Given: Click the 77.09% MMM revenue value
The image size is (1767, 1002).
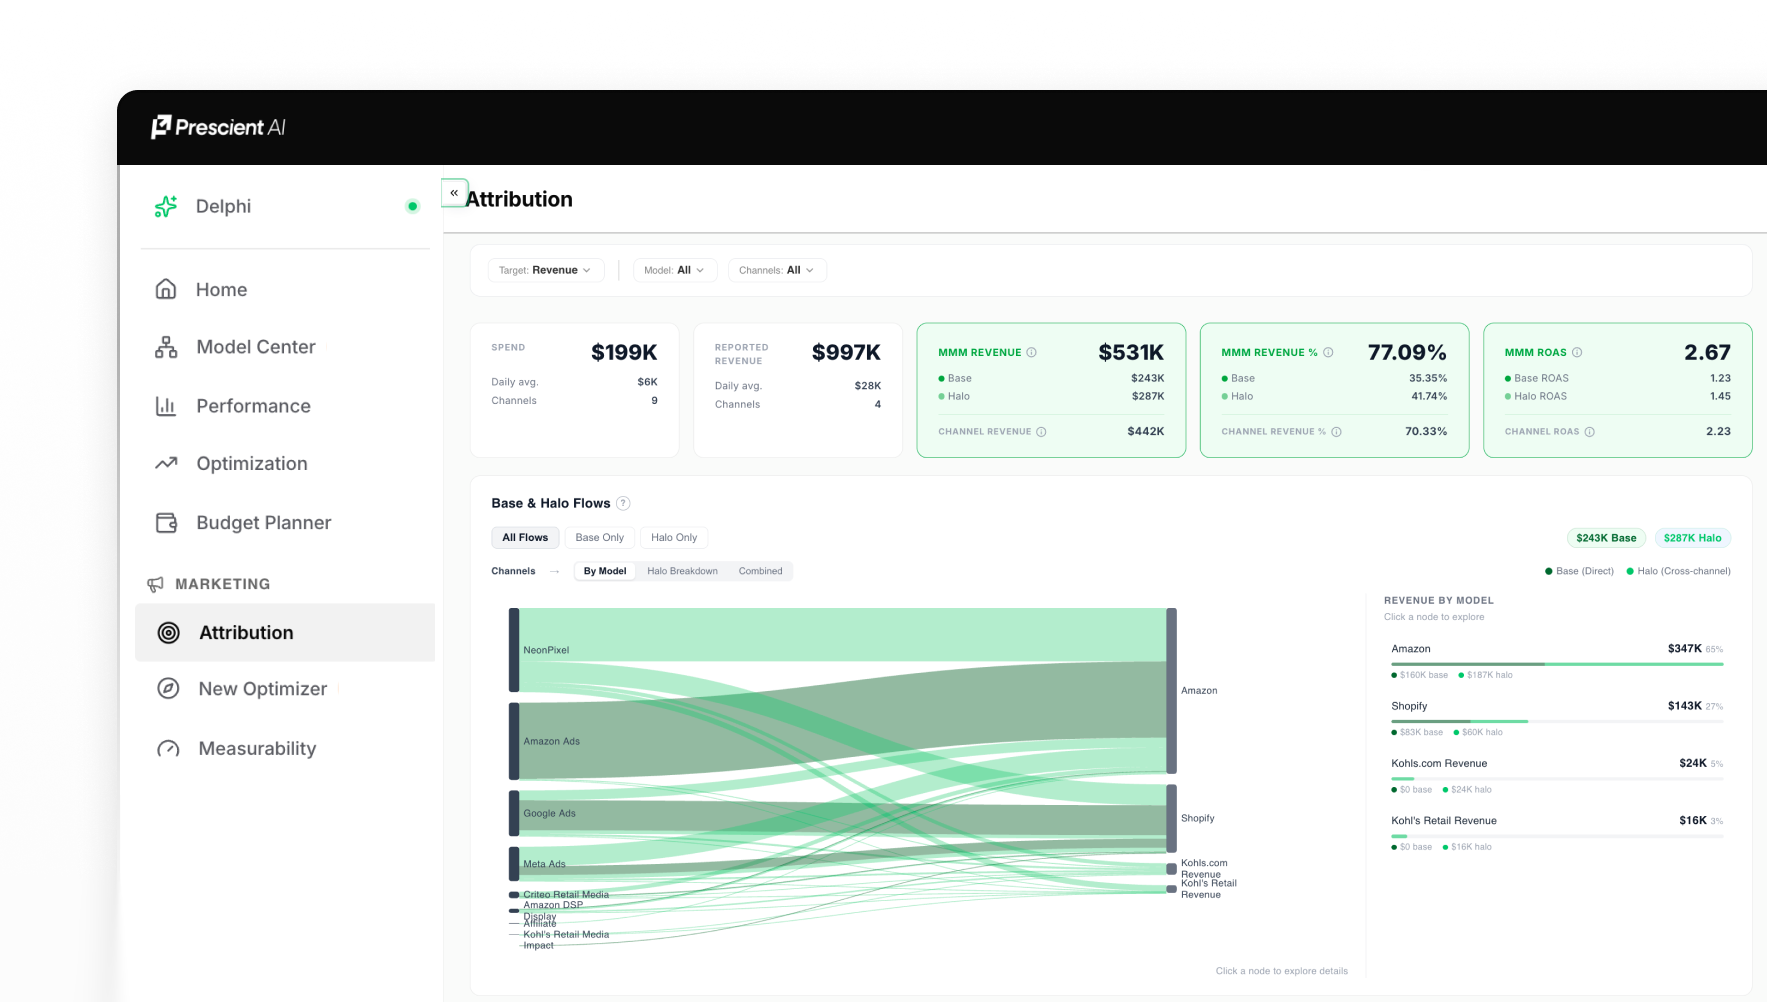Looking at the screenshot, I should [1407, 352].
